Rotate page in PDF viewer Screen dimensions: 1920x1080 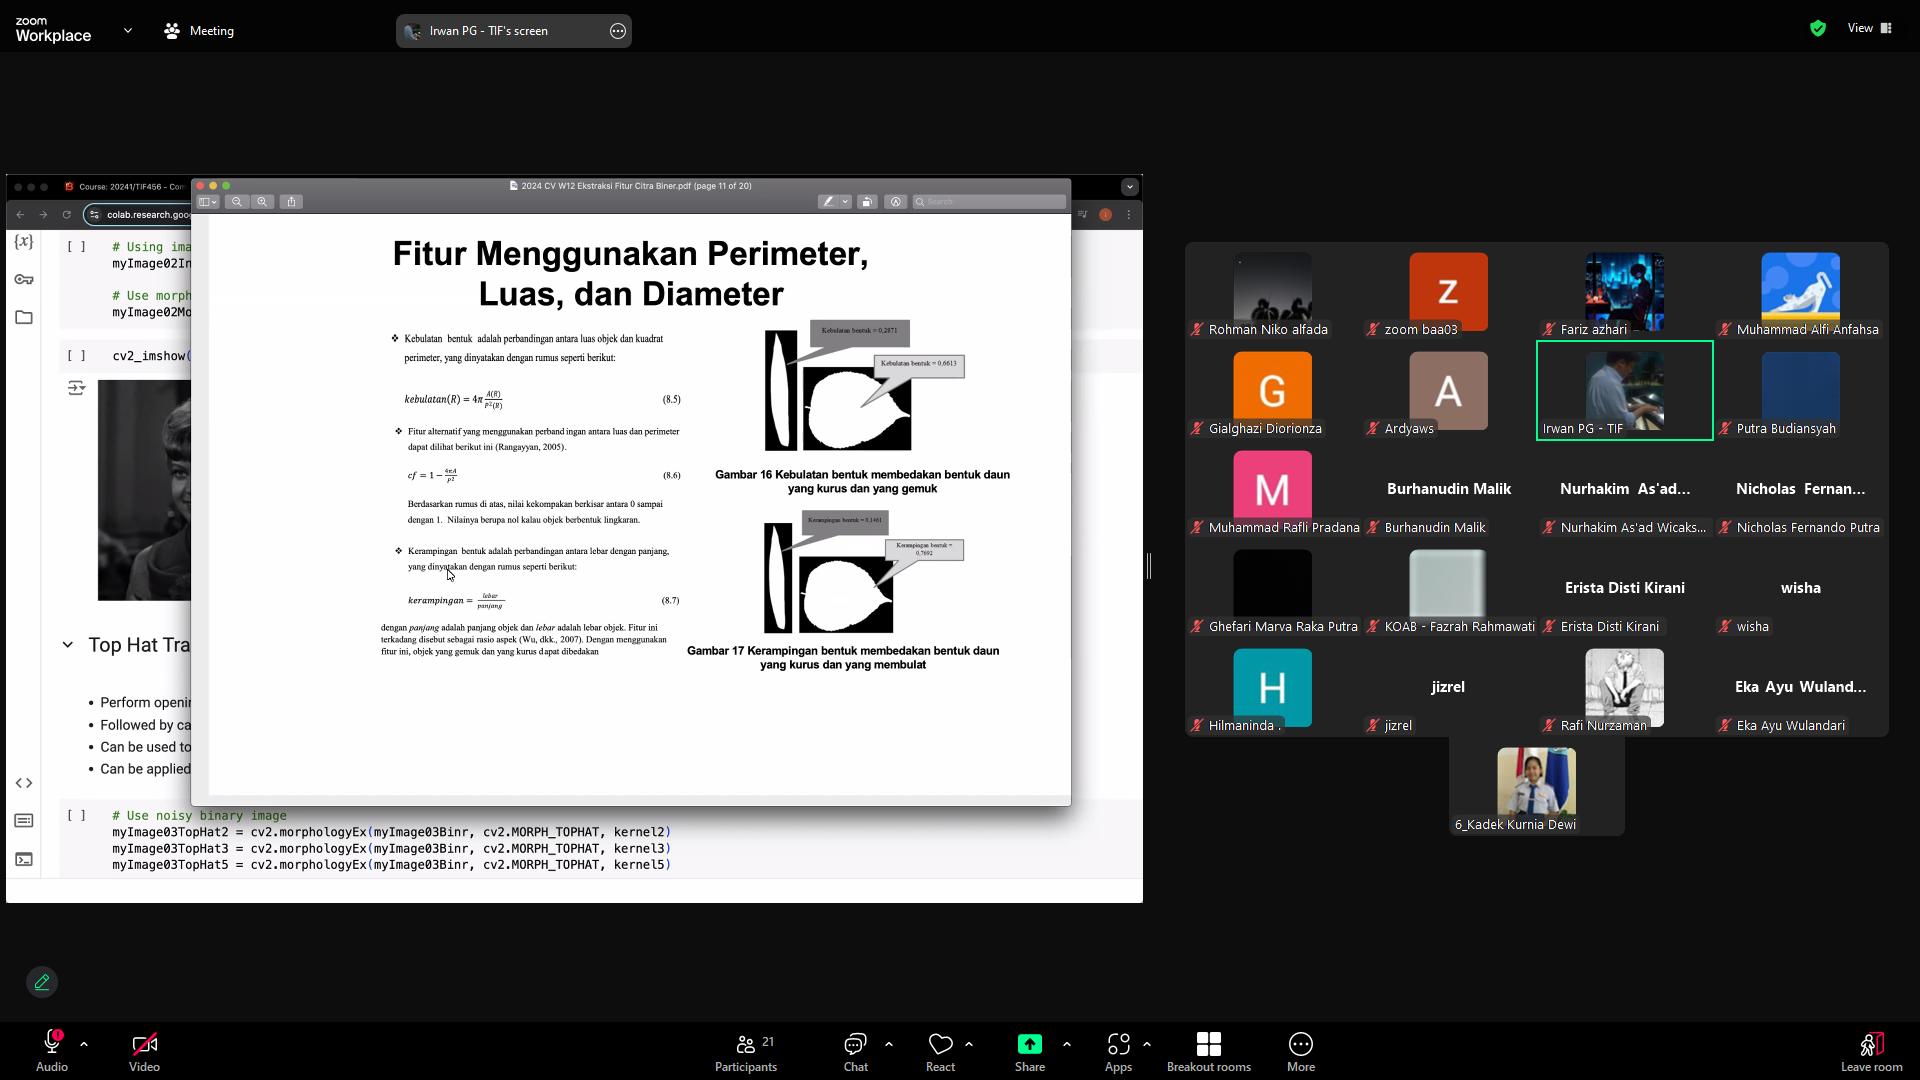[867, 202]
